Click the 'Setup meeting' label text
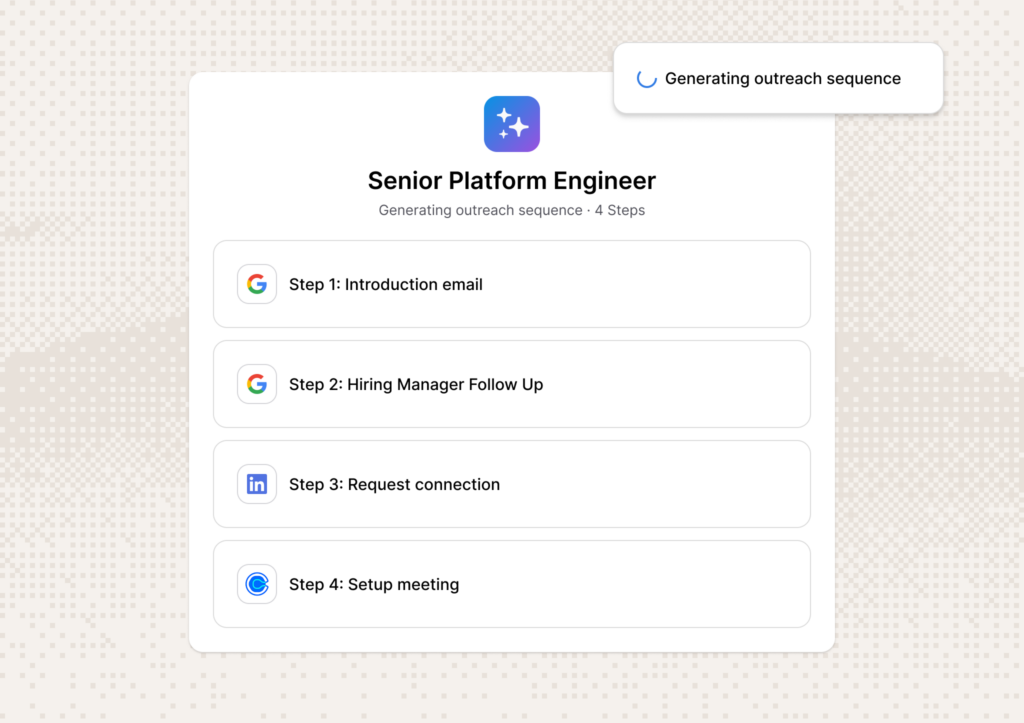The height and width of the screenshot is (723, 1024). pyautogui.click(x=403, y=585)
